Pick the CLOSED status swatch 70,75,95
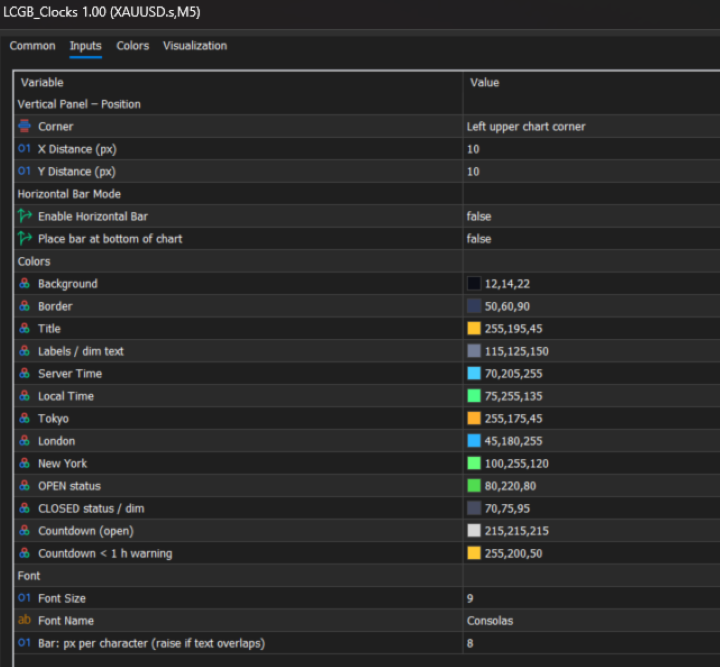The width and height of the screenshot is (720, 667). pos(474,508)
